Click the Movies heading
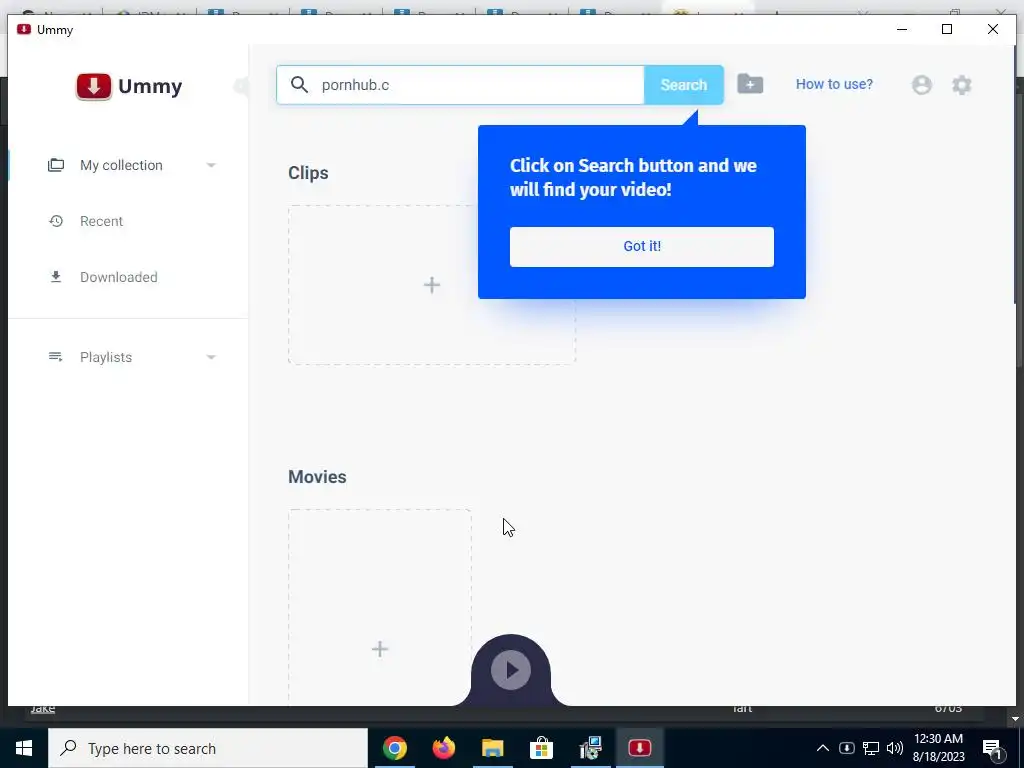The image size is (1024, 768). pos(317,477)
